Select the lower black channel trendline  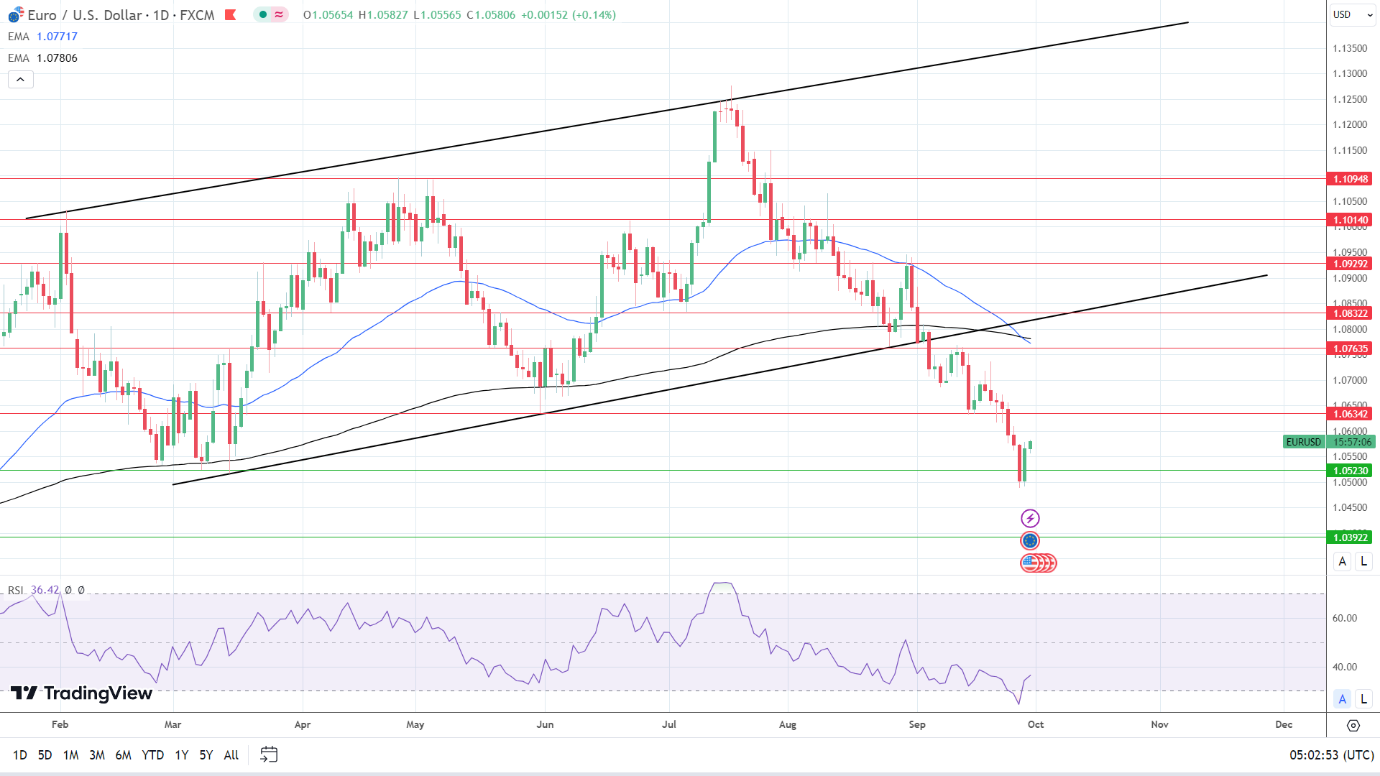coord(720,380)
